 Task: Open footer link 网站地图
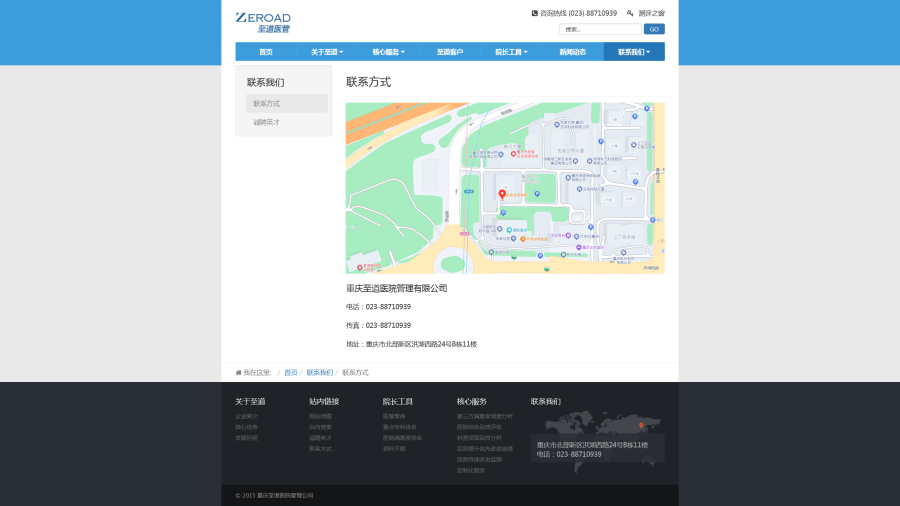pos(320,417)
